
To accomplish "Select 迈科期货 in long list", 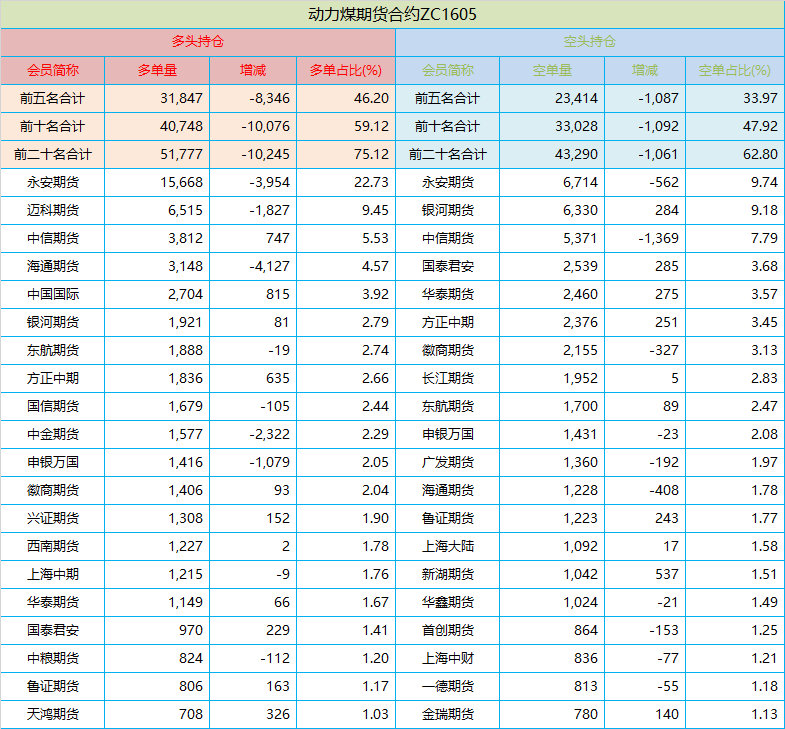I will [53, 210].
